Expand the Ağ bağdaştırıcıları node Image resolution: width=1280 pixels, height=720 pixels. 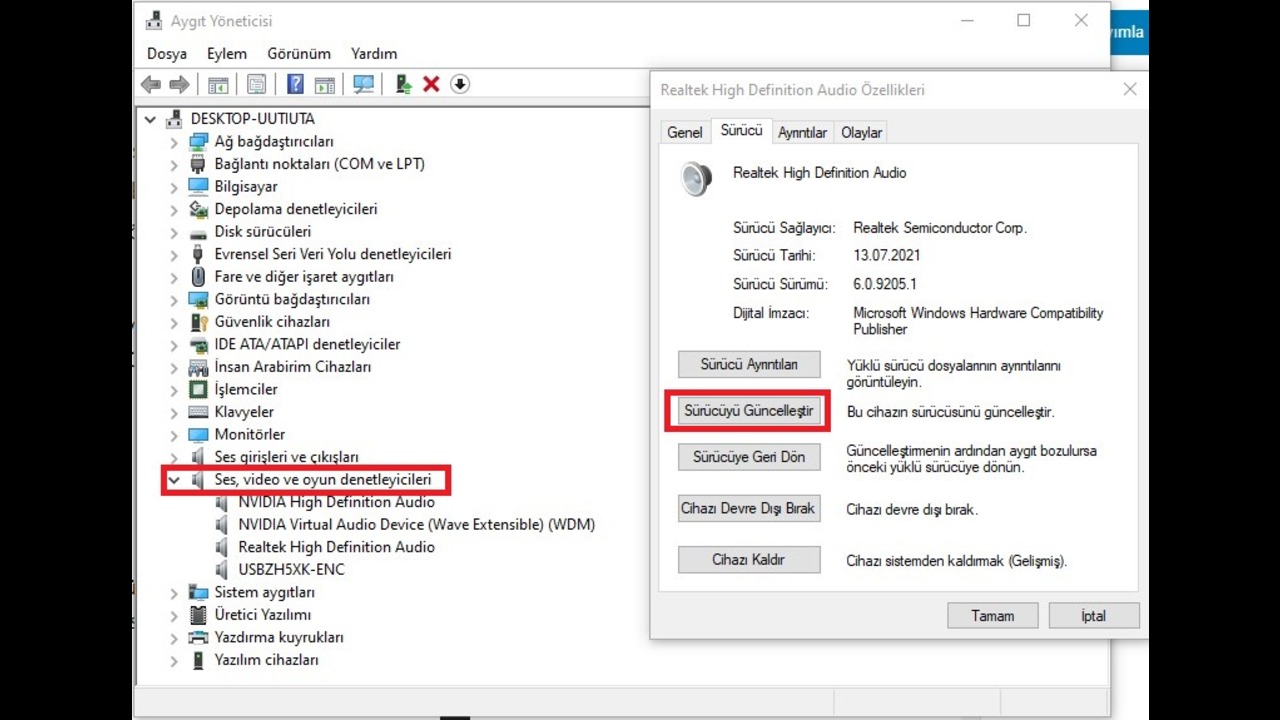174,142
